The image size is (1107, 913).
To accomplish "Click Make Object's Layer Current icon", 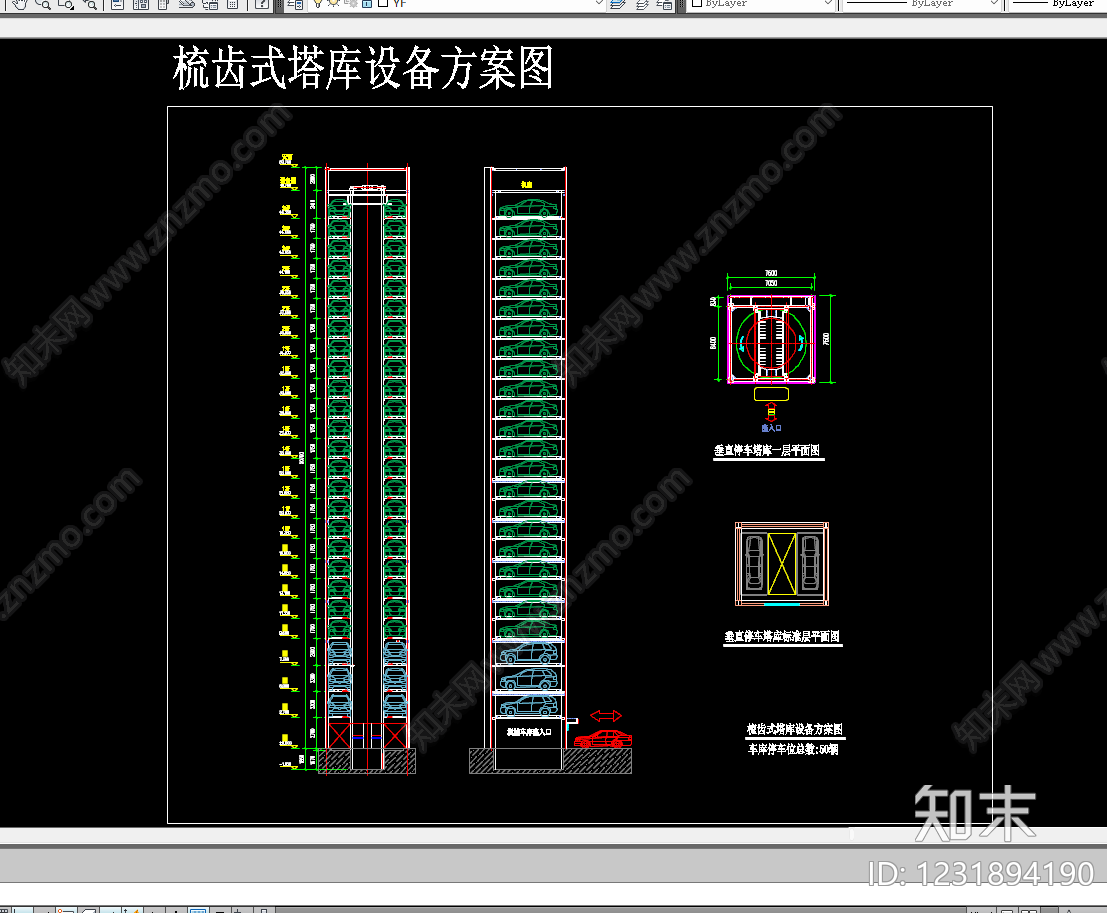I will tap(618, 4).
